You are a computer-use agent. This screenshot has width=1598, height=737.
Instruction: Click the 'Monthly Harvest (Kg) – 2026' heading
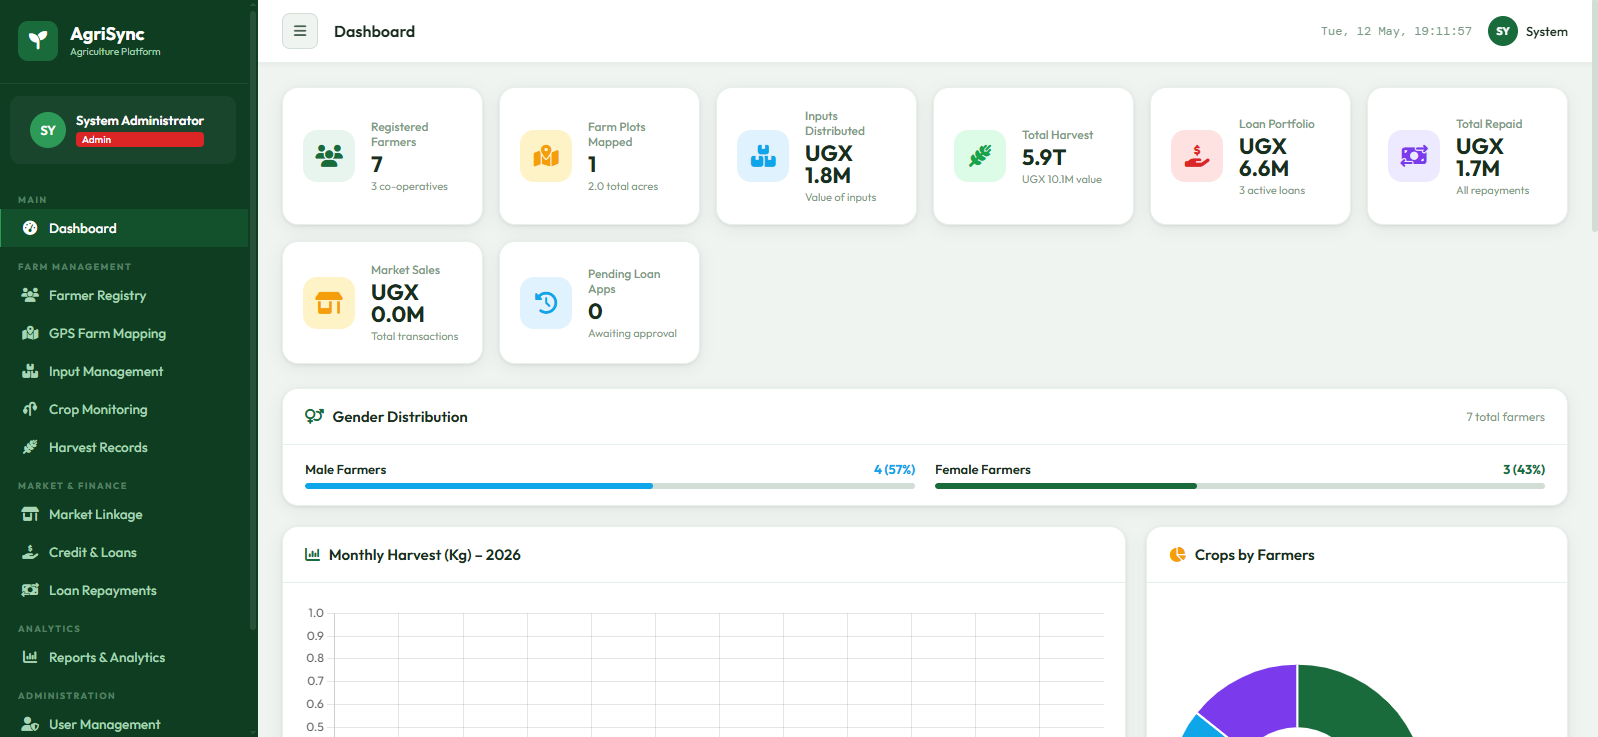pyautogui.click(x=425, y=554)
